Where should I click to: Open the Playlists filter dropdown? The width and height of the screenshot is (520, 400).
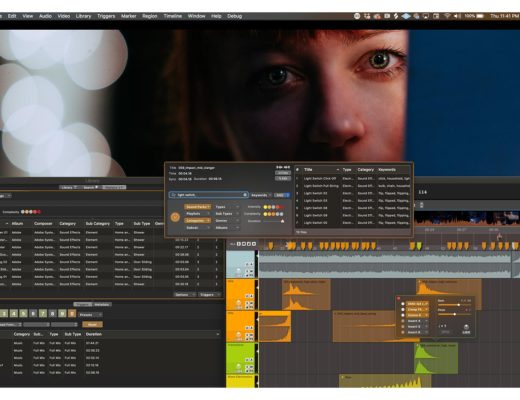198,214
